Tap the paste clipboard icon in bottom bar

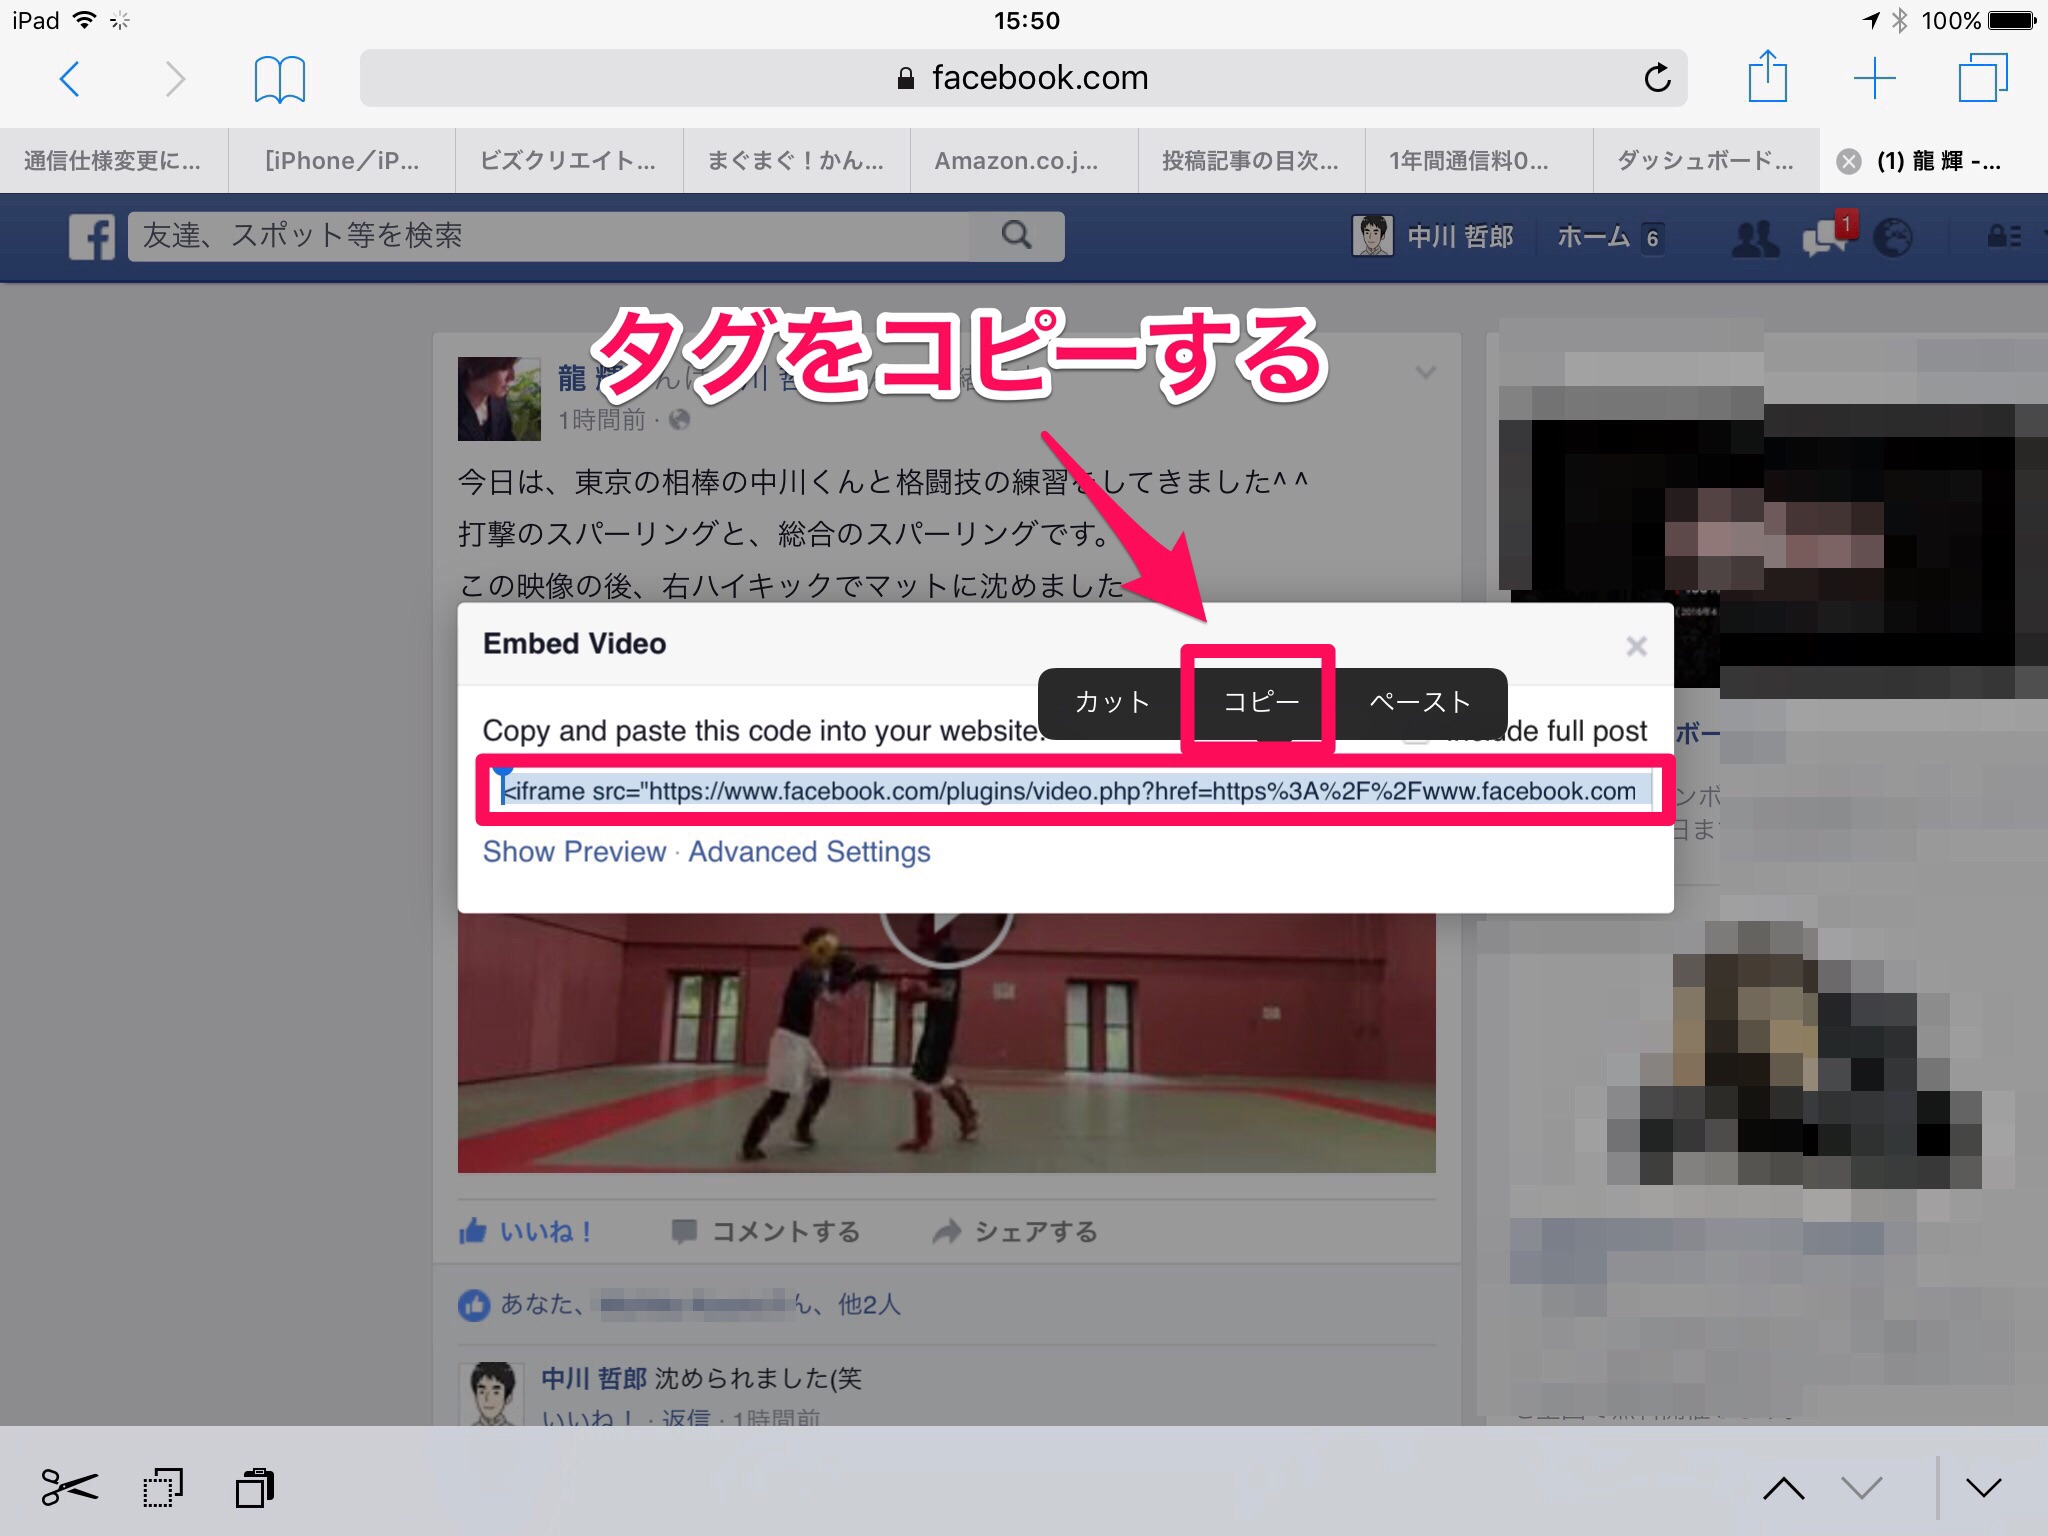click(255, 1488)
